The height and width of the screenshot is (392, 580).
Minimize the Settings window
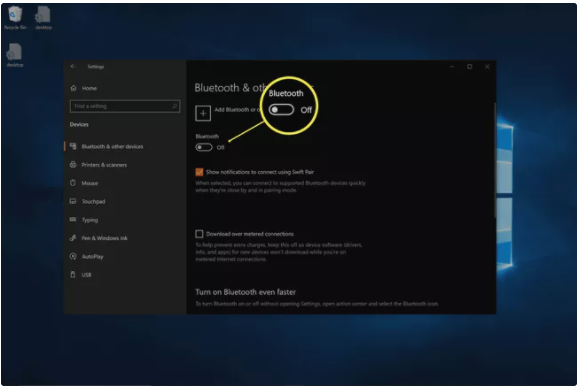tap(452, 67)
